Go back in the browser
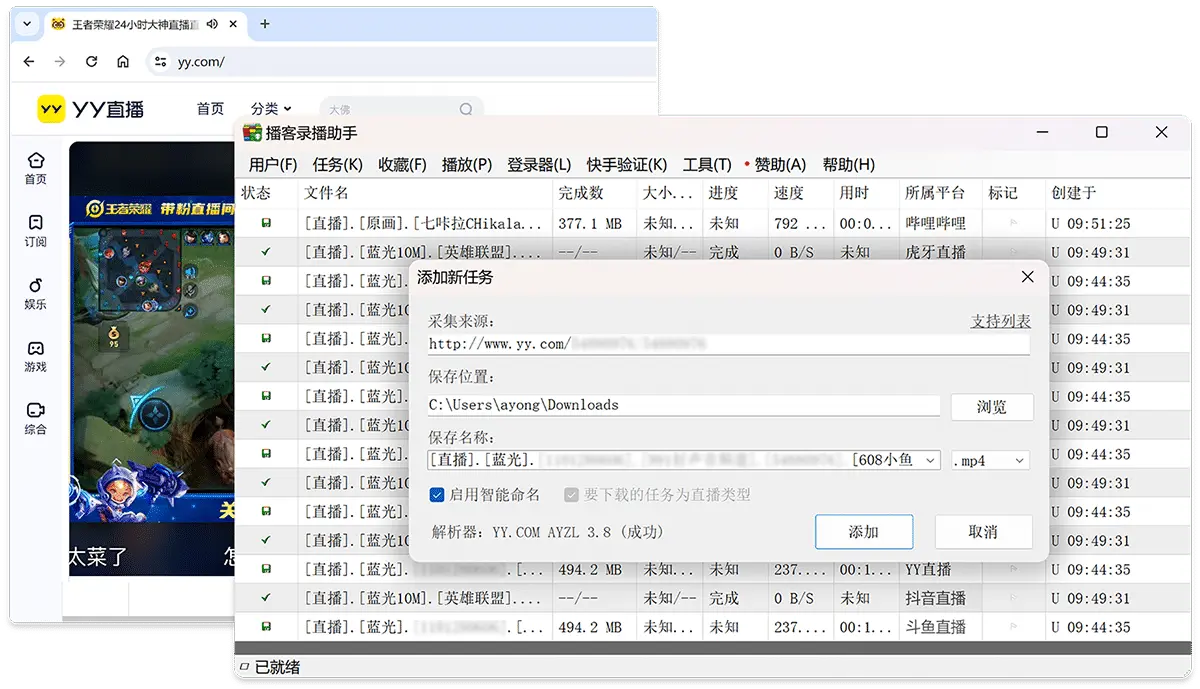Image resolution: width=1200 pixels, height=689 pixels. point(28,62)
